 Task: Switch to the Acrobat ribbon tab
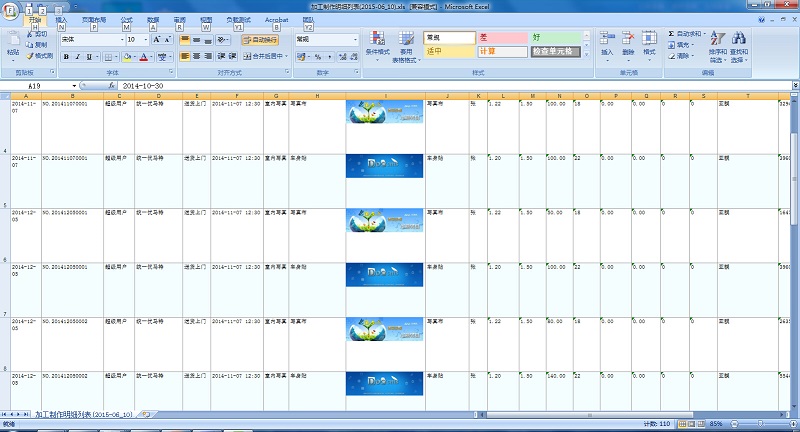(x=276, y=20)
